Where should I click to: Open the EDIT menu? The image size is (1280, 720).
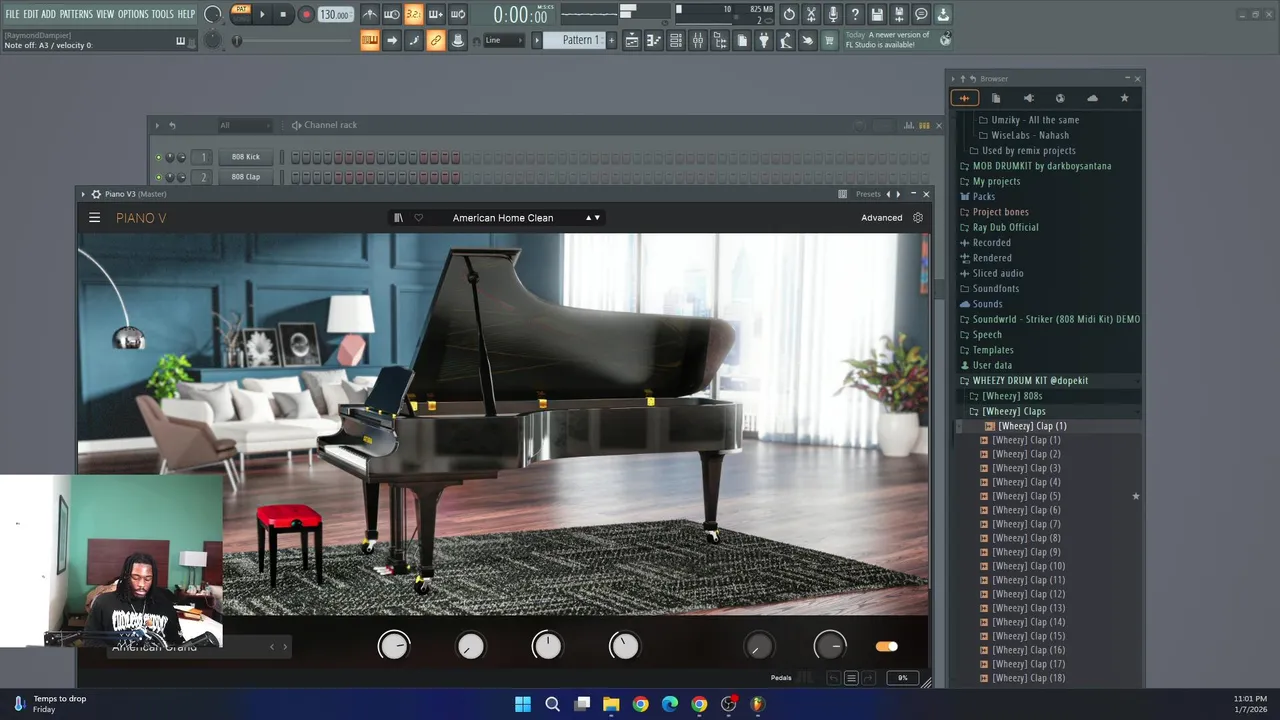click(x=31, y=14)
